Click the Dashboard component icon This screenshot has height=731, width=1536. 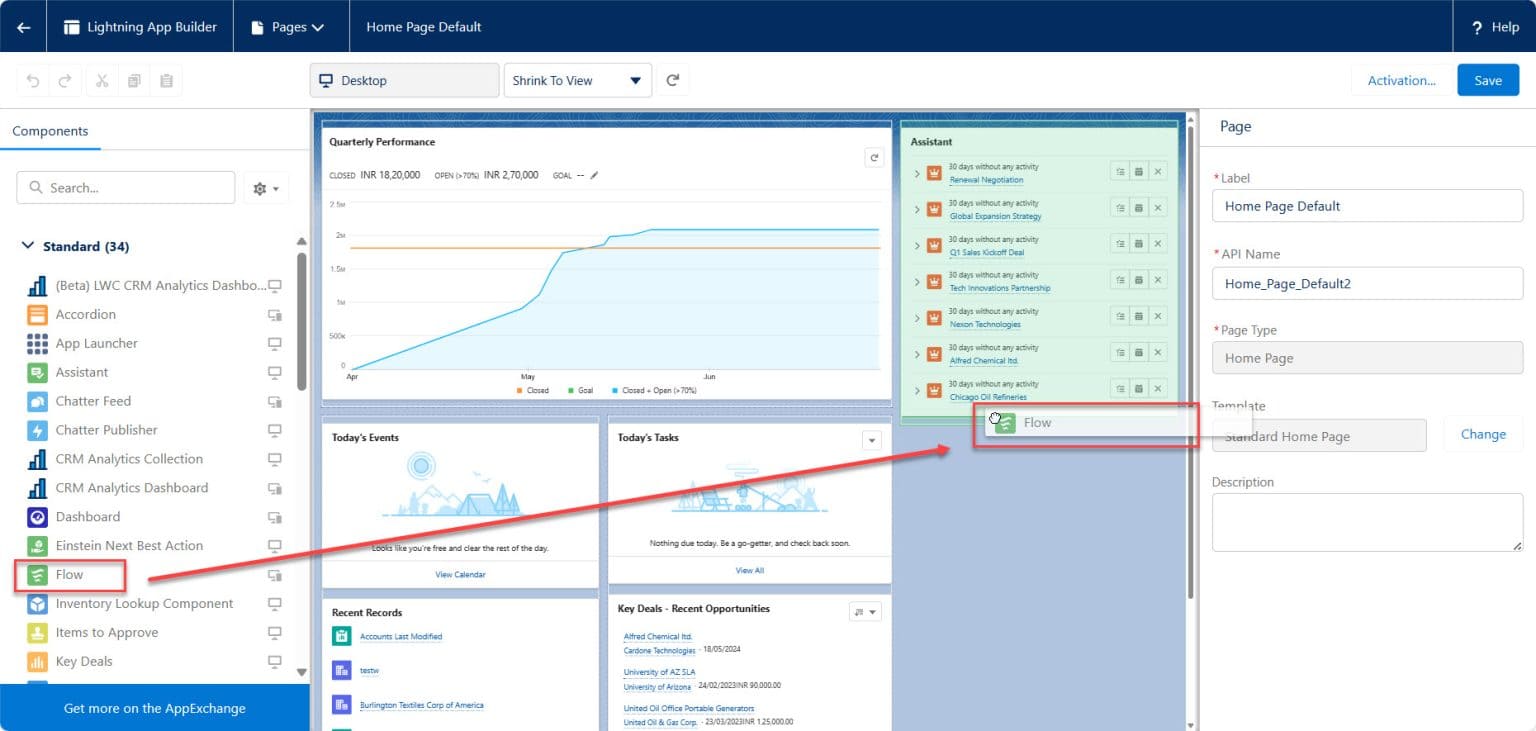click(x=37, y=517)
